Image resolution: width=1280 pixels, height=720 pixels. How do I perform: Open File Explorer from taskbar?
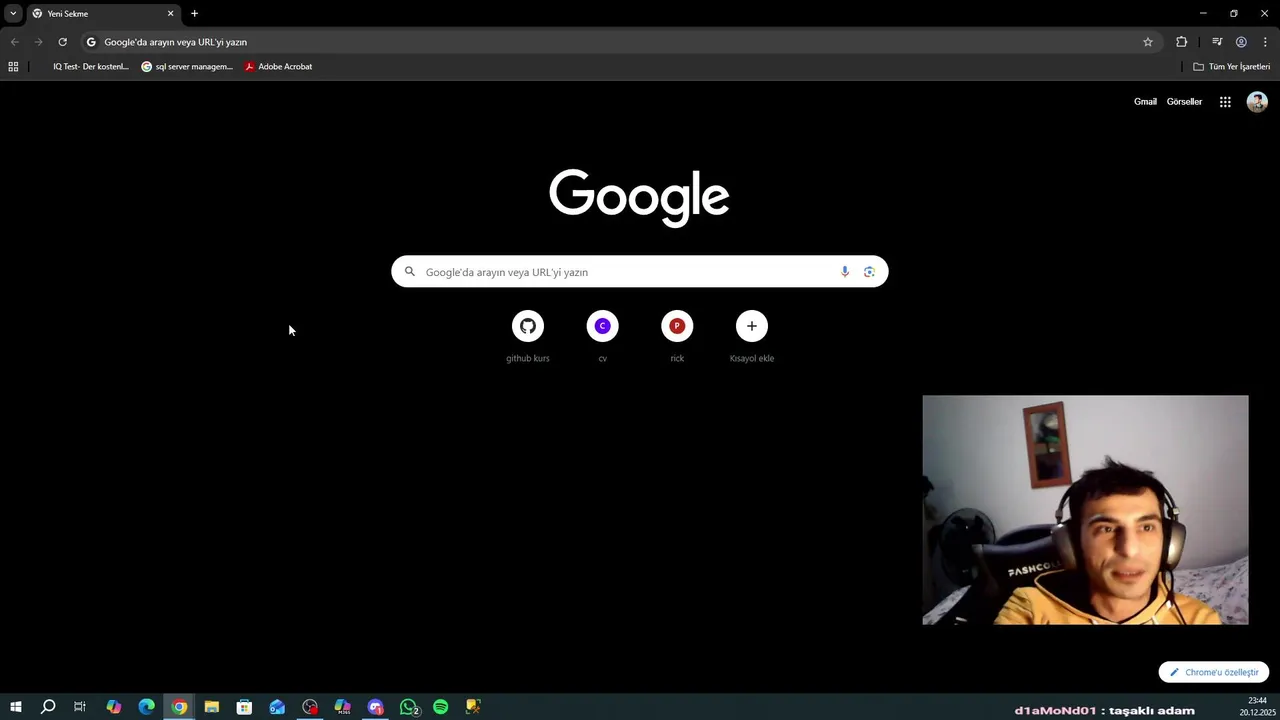coord(212,707)
